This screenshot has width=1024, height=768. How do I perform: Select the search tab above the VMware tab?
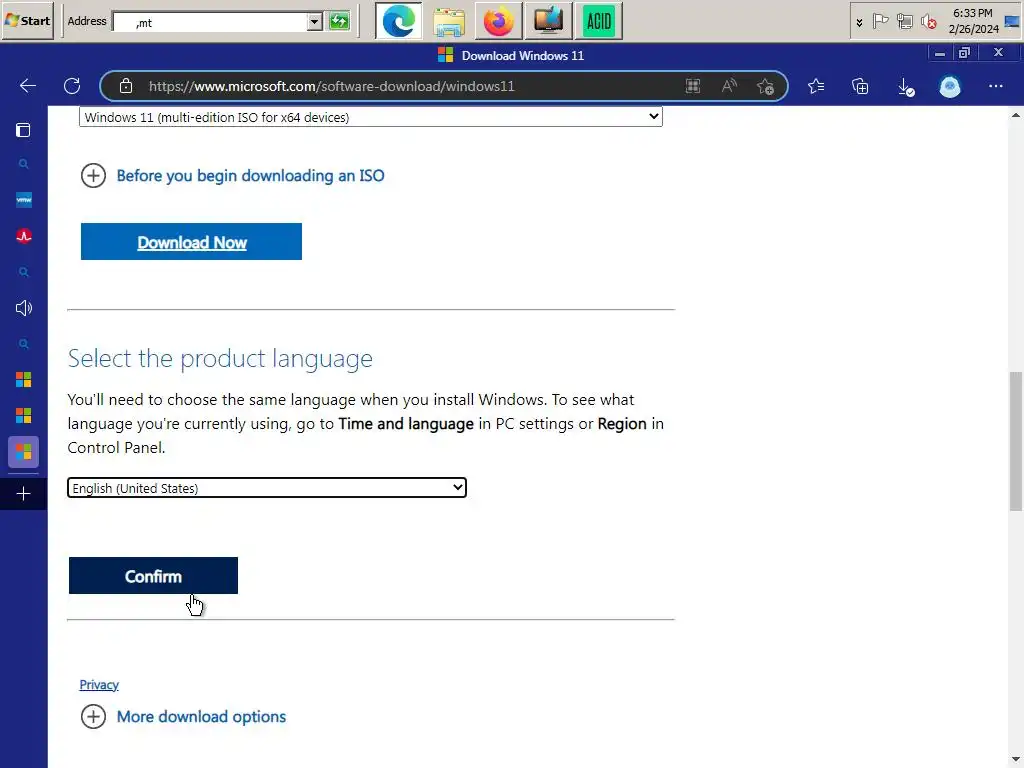24,164
